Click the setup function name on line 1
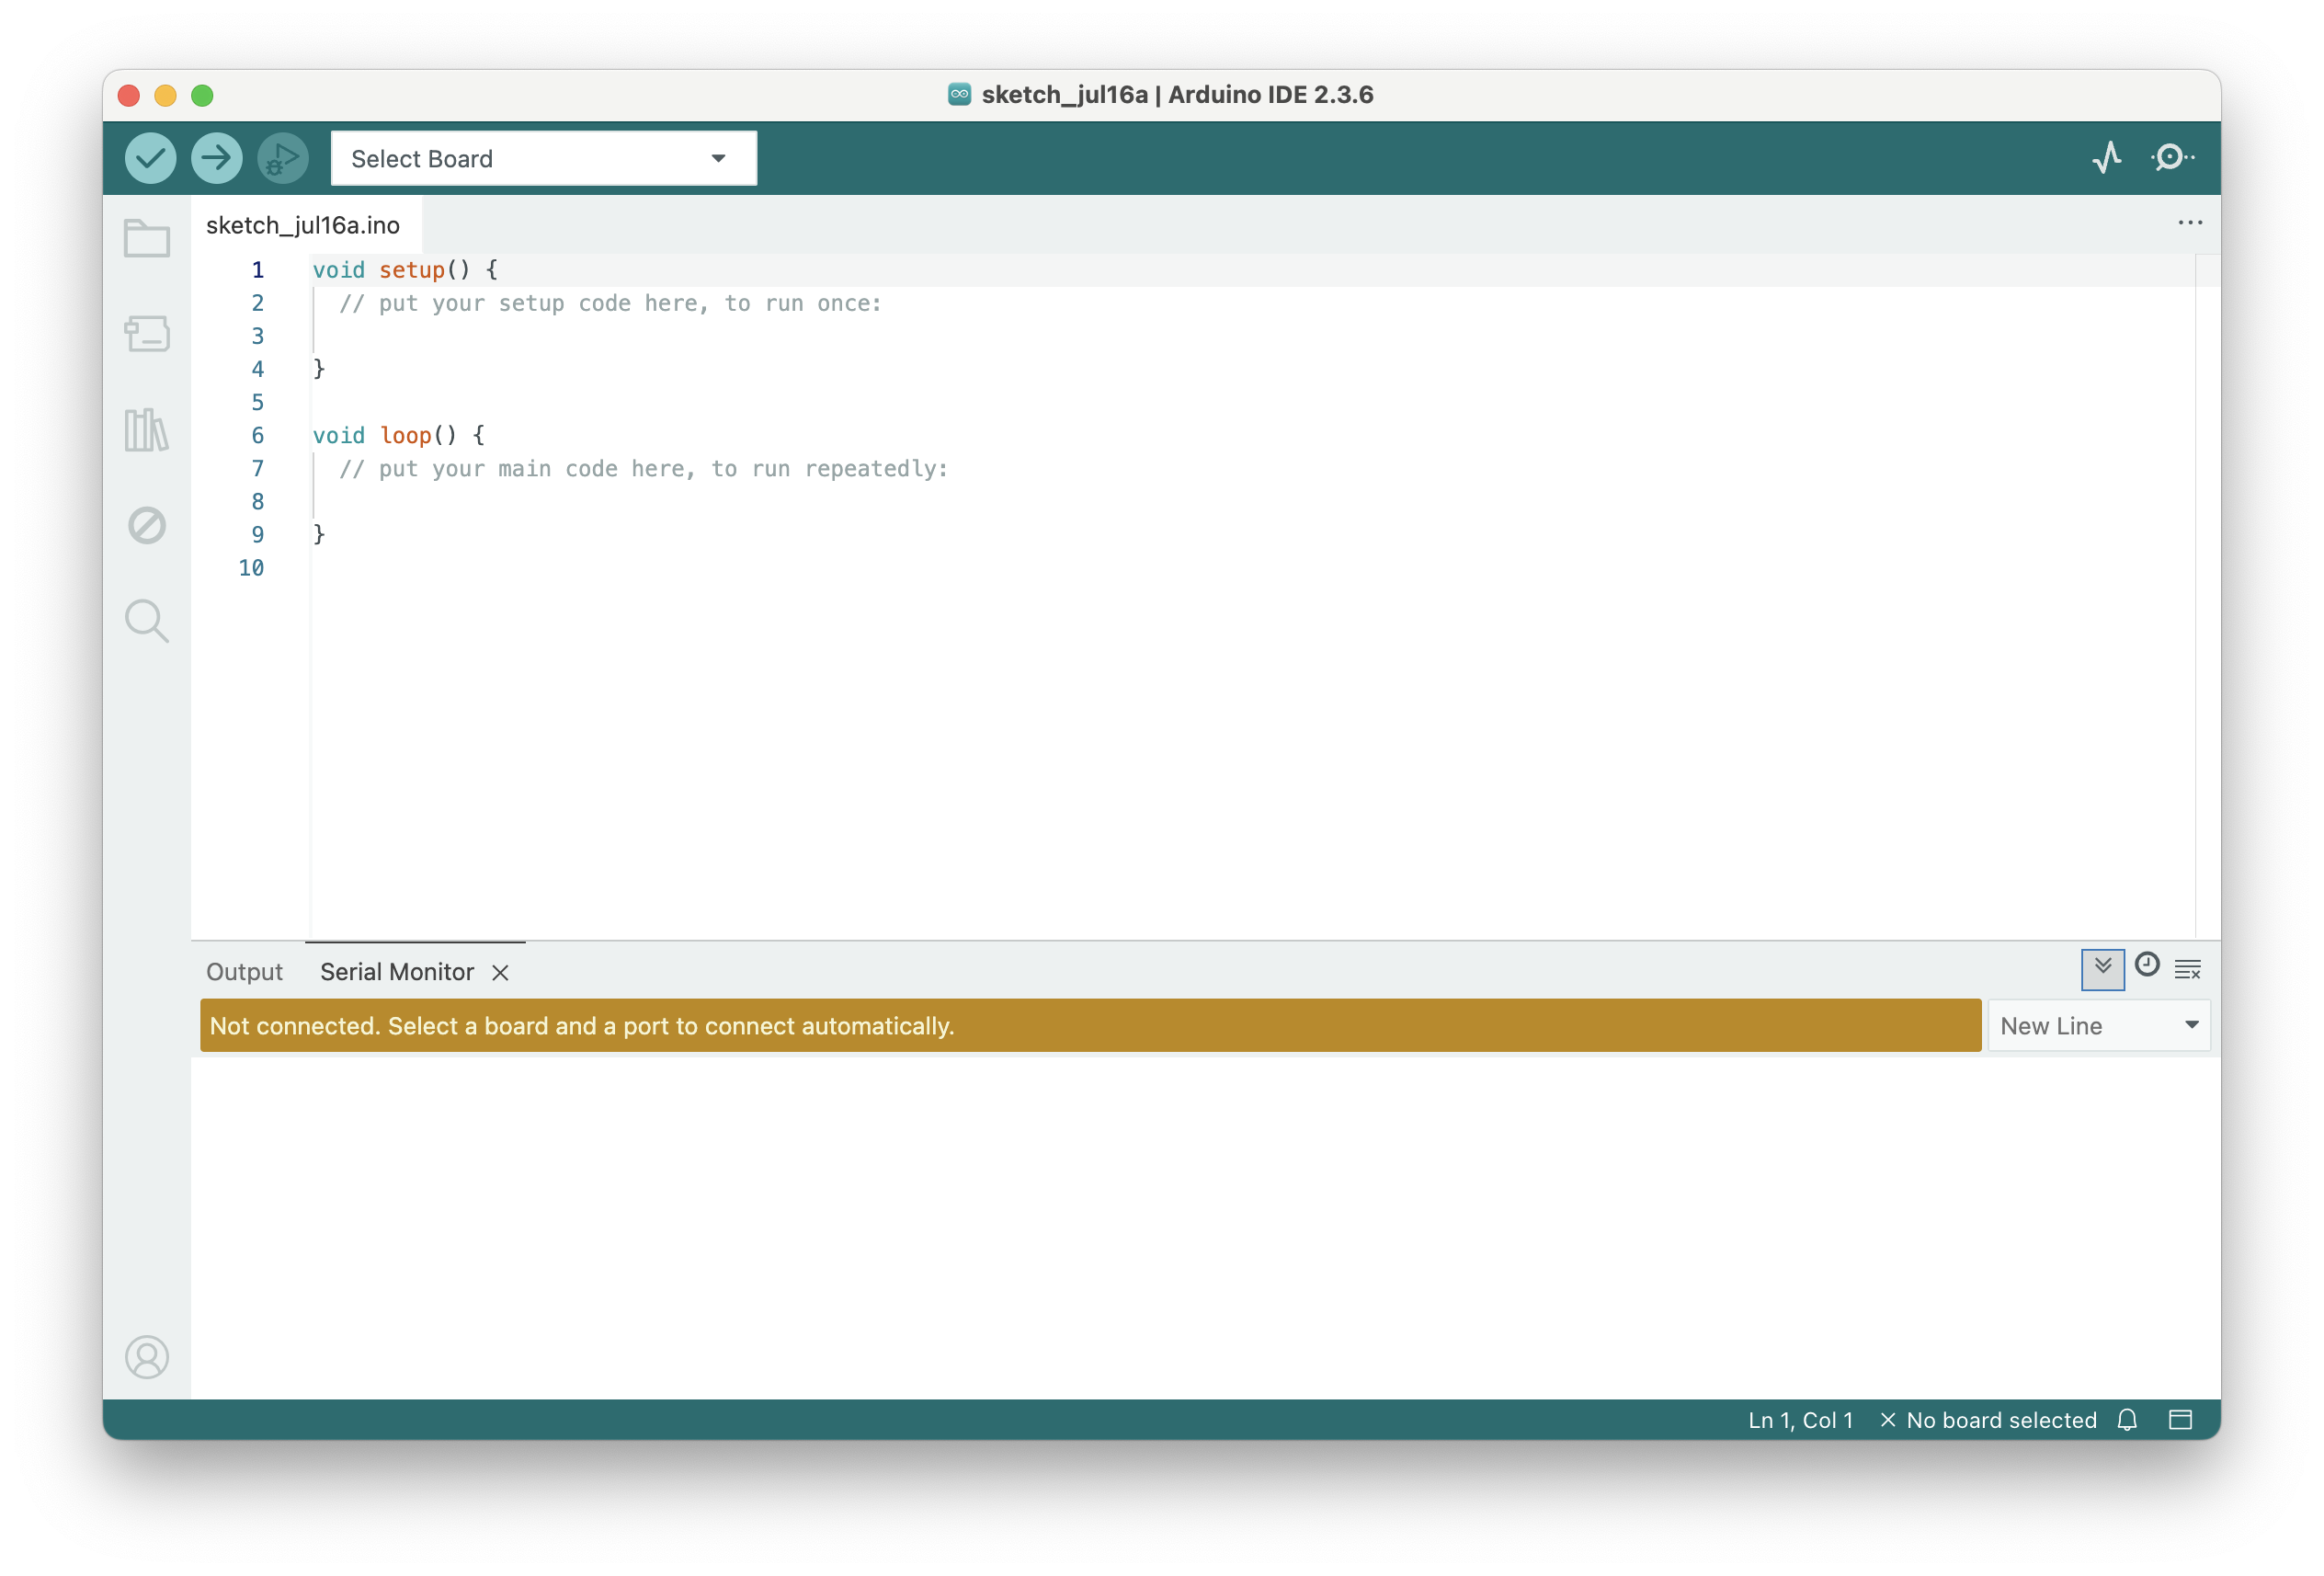Viewport: 2324px width, 1576px height. [x=412, y=270]
